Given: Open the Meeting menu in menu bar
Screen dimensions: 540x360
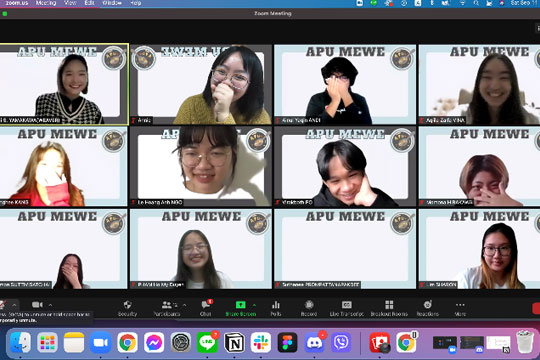Looking at the screenshot, I should (46, 3).
